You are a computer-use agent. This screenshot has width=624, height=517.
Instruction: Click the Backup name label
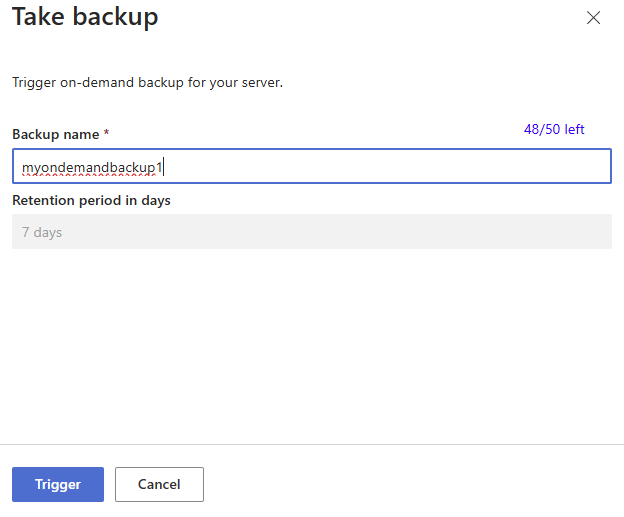(55, 134)
